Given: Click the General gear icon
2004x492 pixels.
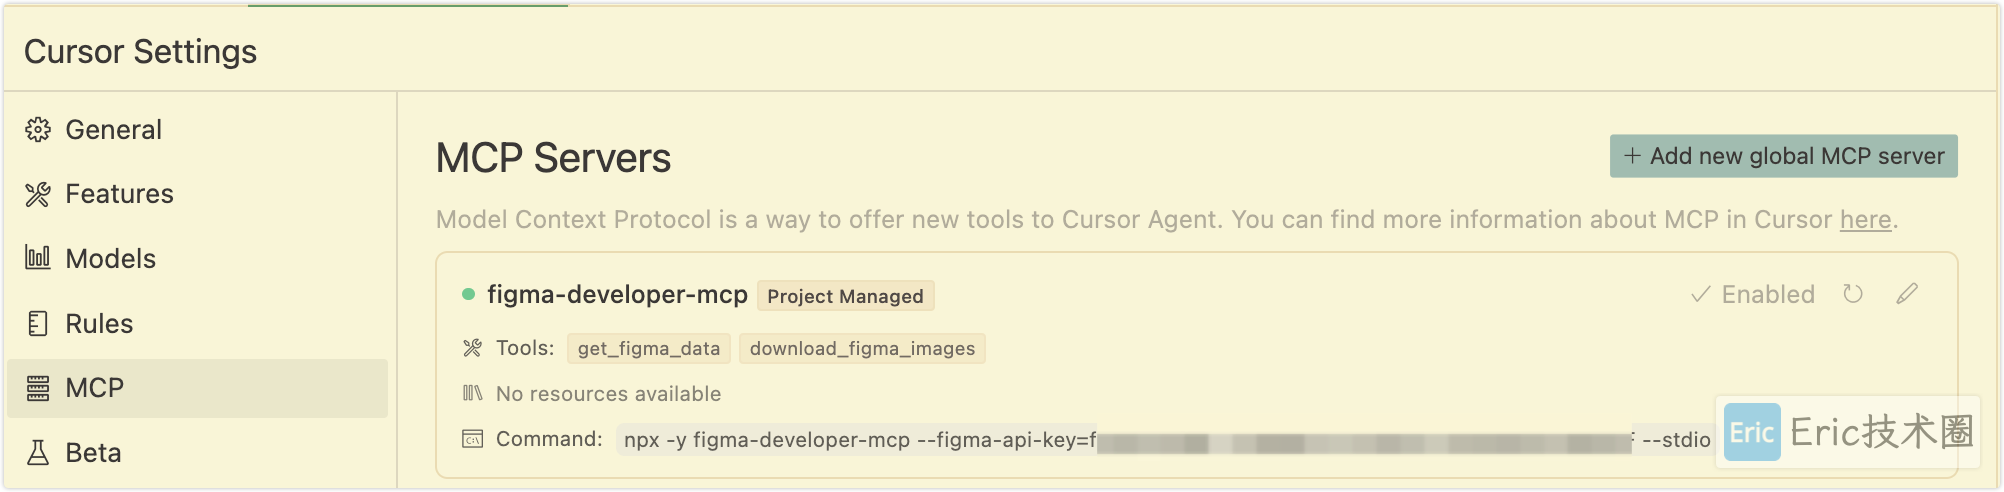Looking at the screenshot, I should 38,130.
